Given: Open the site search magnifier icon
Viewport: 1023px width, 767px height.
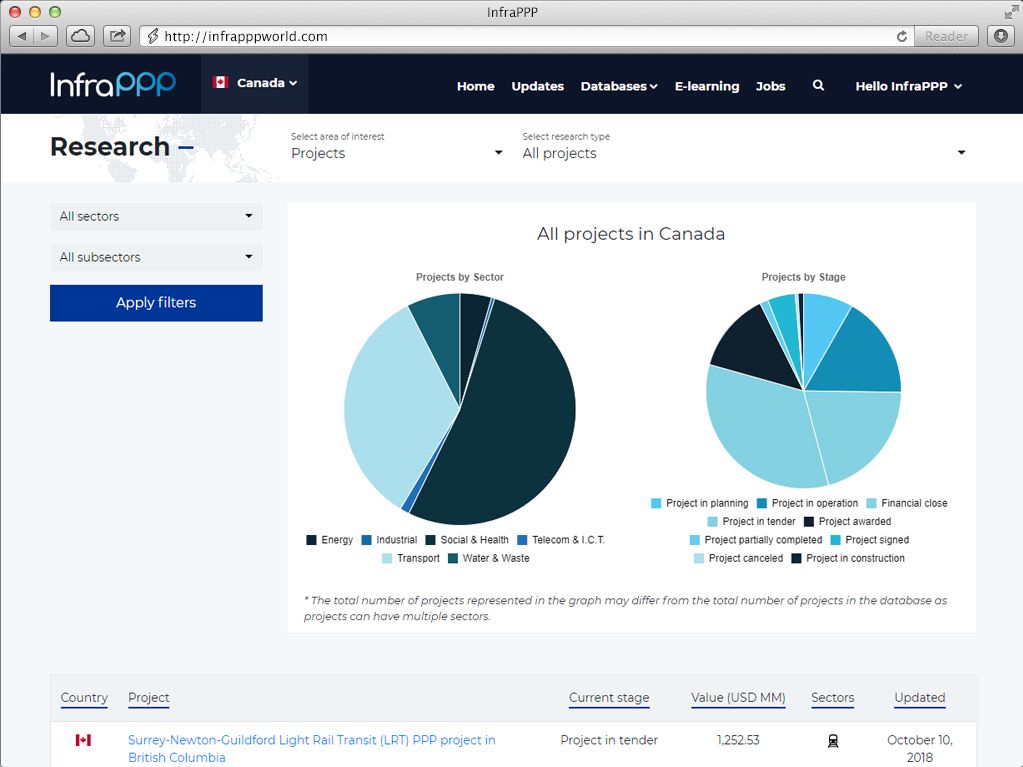Looking at the screenshot, I should click(x=818, y=86).
